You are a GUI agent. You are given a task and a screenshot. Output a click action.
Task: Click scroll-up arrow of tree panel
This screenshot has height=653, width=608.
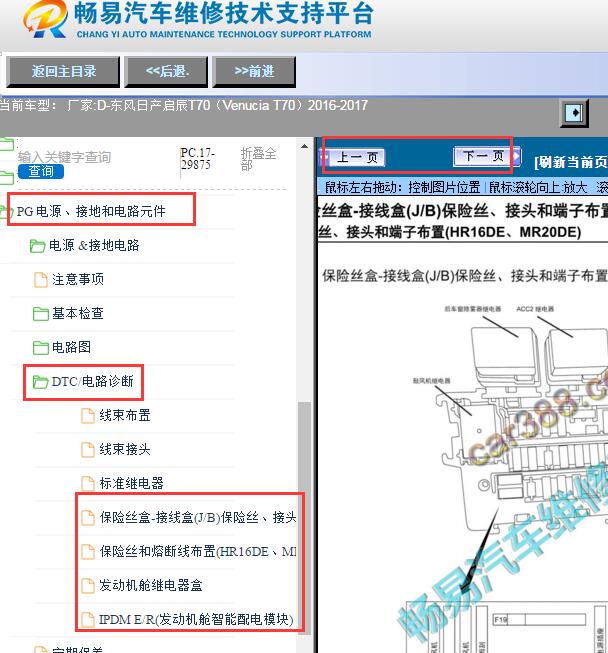(x=304, y=146)
